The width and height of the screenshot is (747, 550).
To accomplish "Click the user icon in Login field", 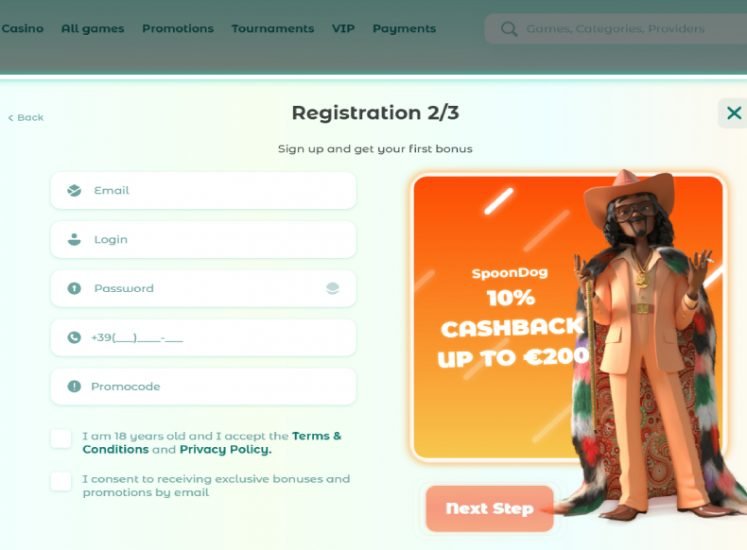I will tap(74, 239).
